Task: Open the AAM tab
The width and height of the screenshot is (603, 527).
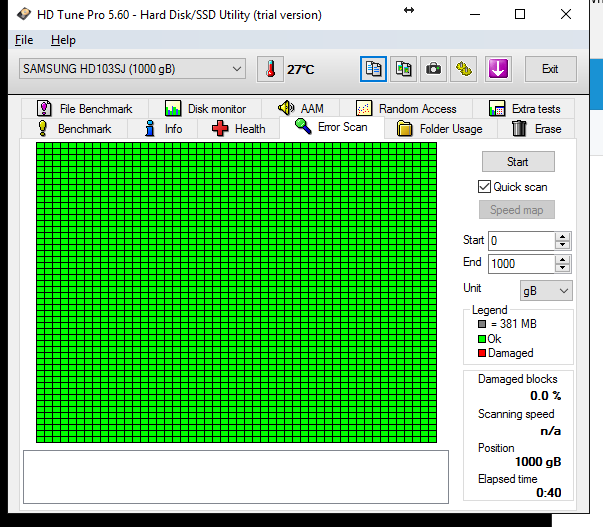Action: coord(301,108)
